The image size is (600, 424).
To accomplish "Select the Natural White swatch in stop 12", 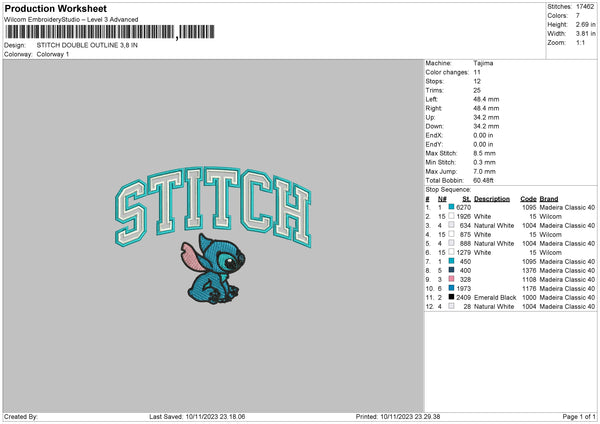I will point(452,306).
